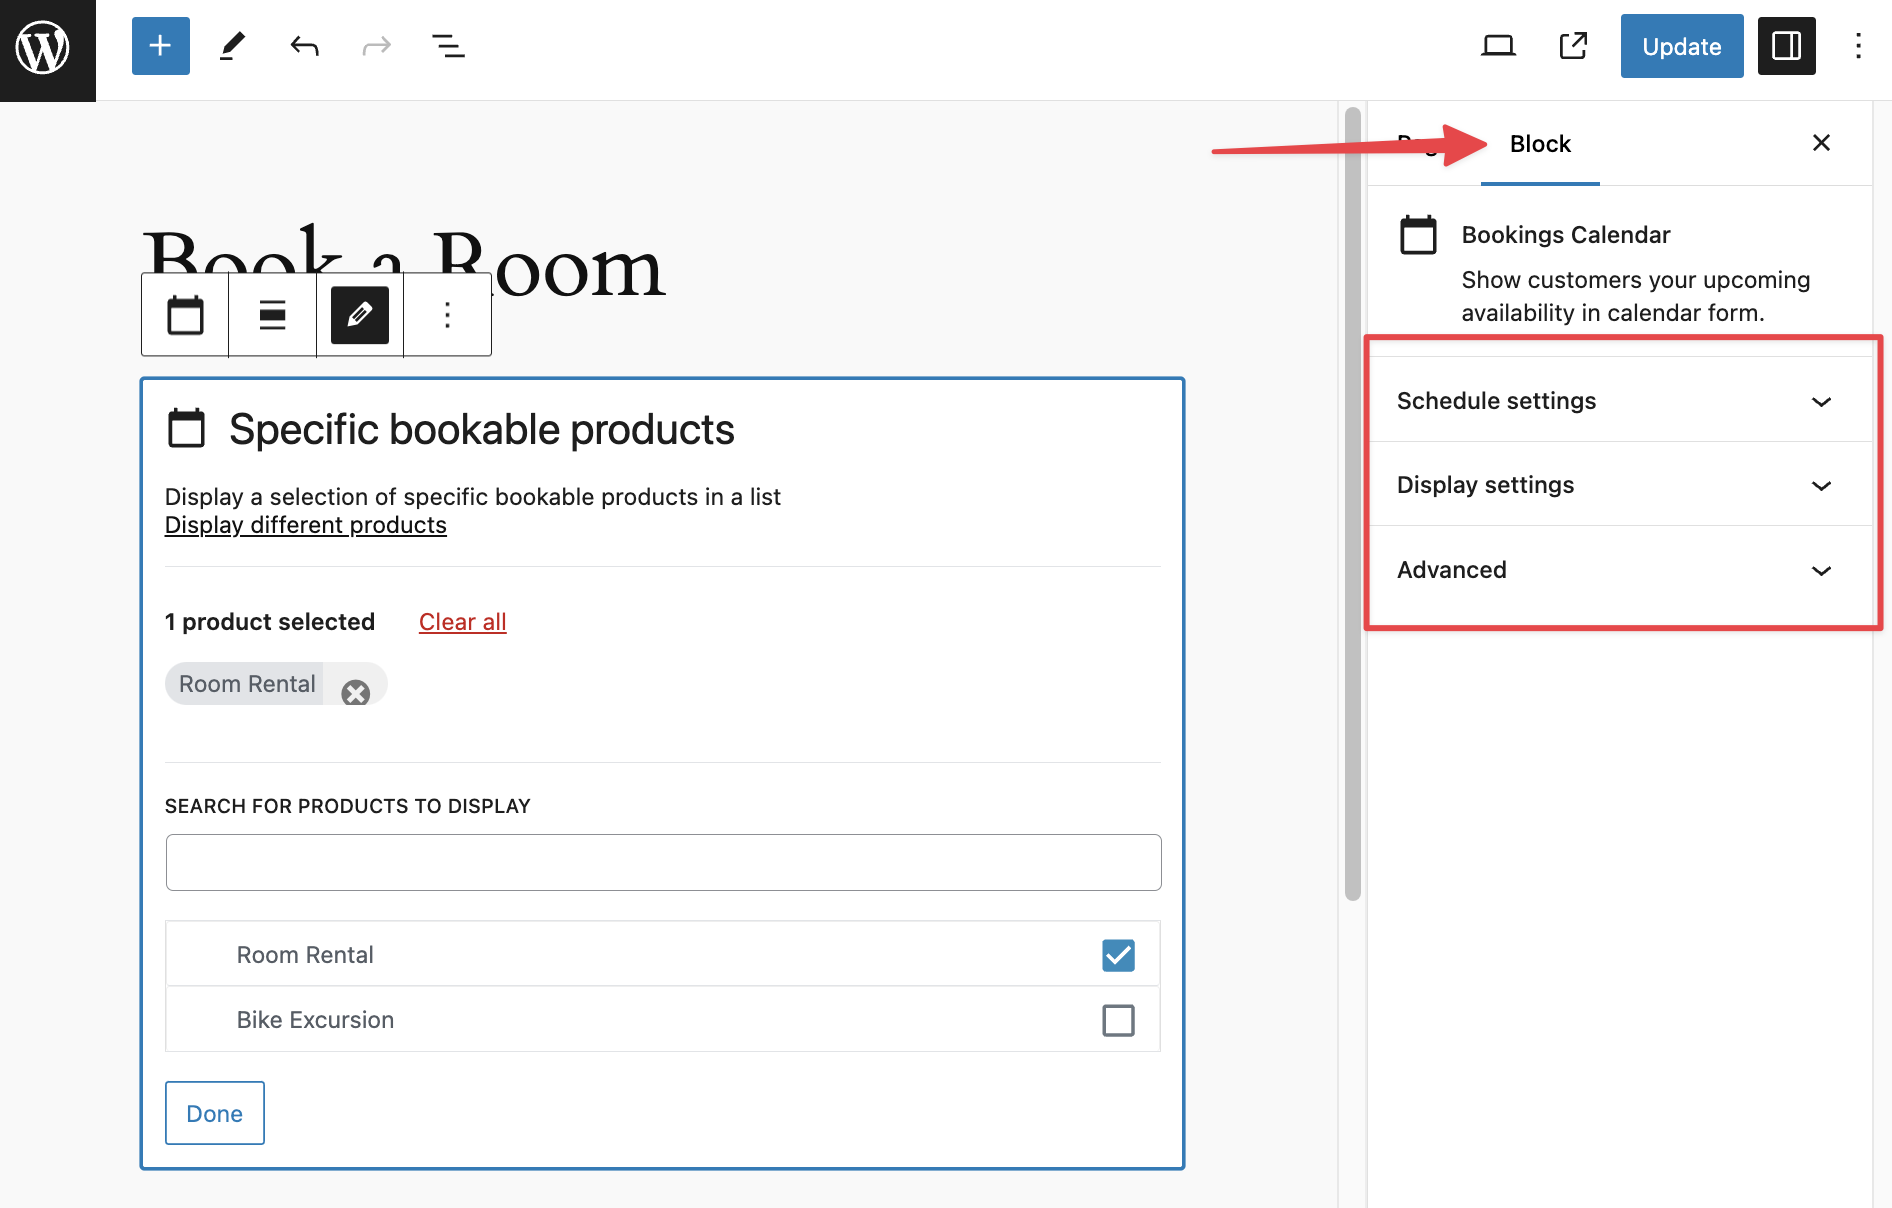The width and height of the screenshot is (1892, 1208).
Task: Expand Schedule settings
Action: pos(1620,401)
